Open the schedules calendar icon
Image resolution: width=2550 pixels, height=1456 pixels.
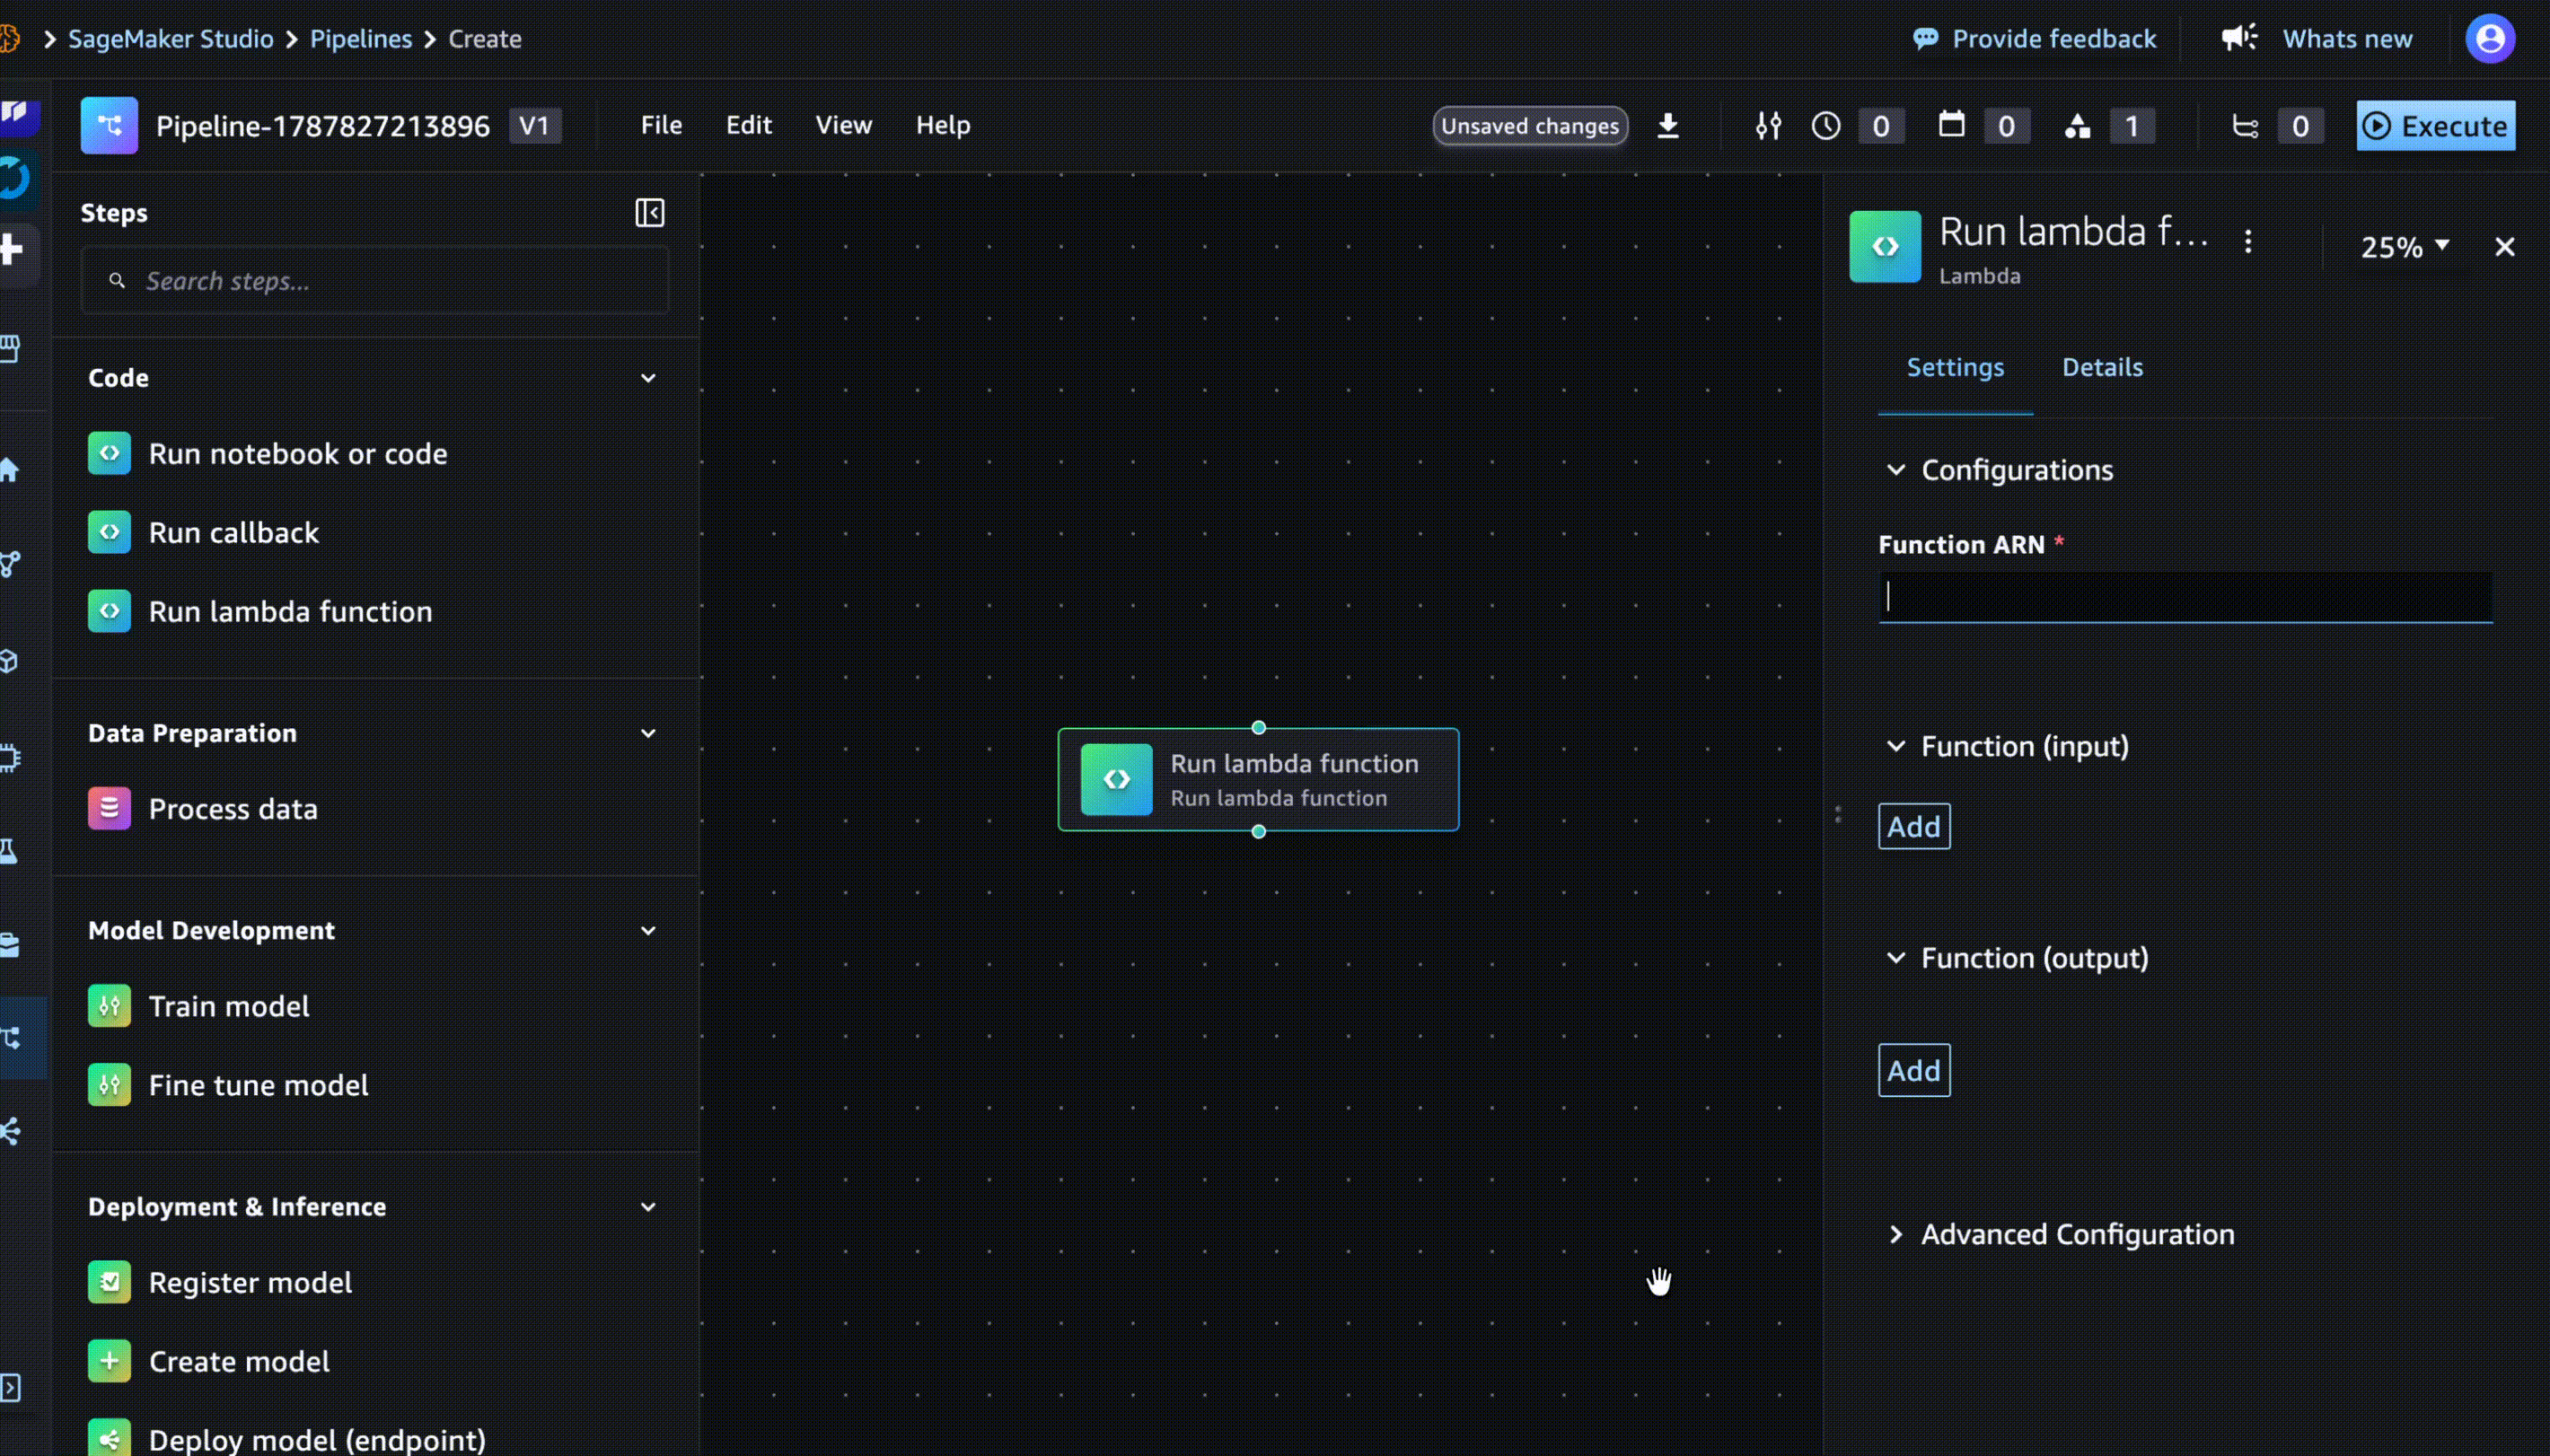[1951, 125]
